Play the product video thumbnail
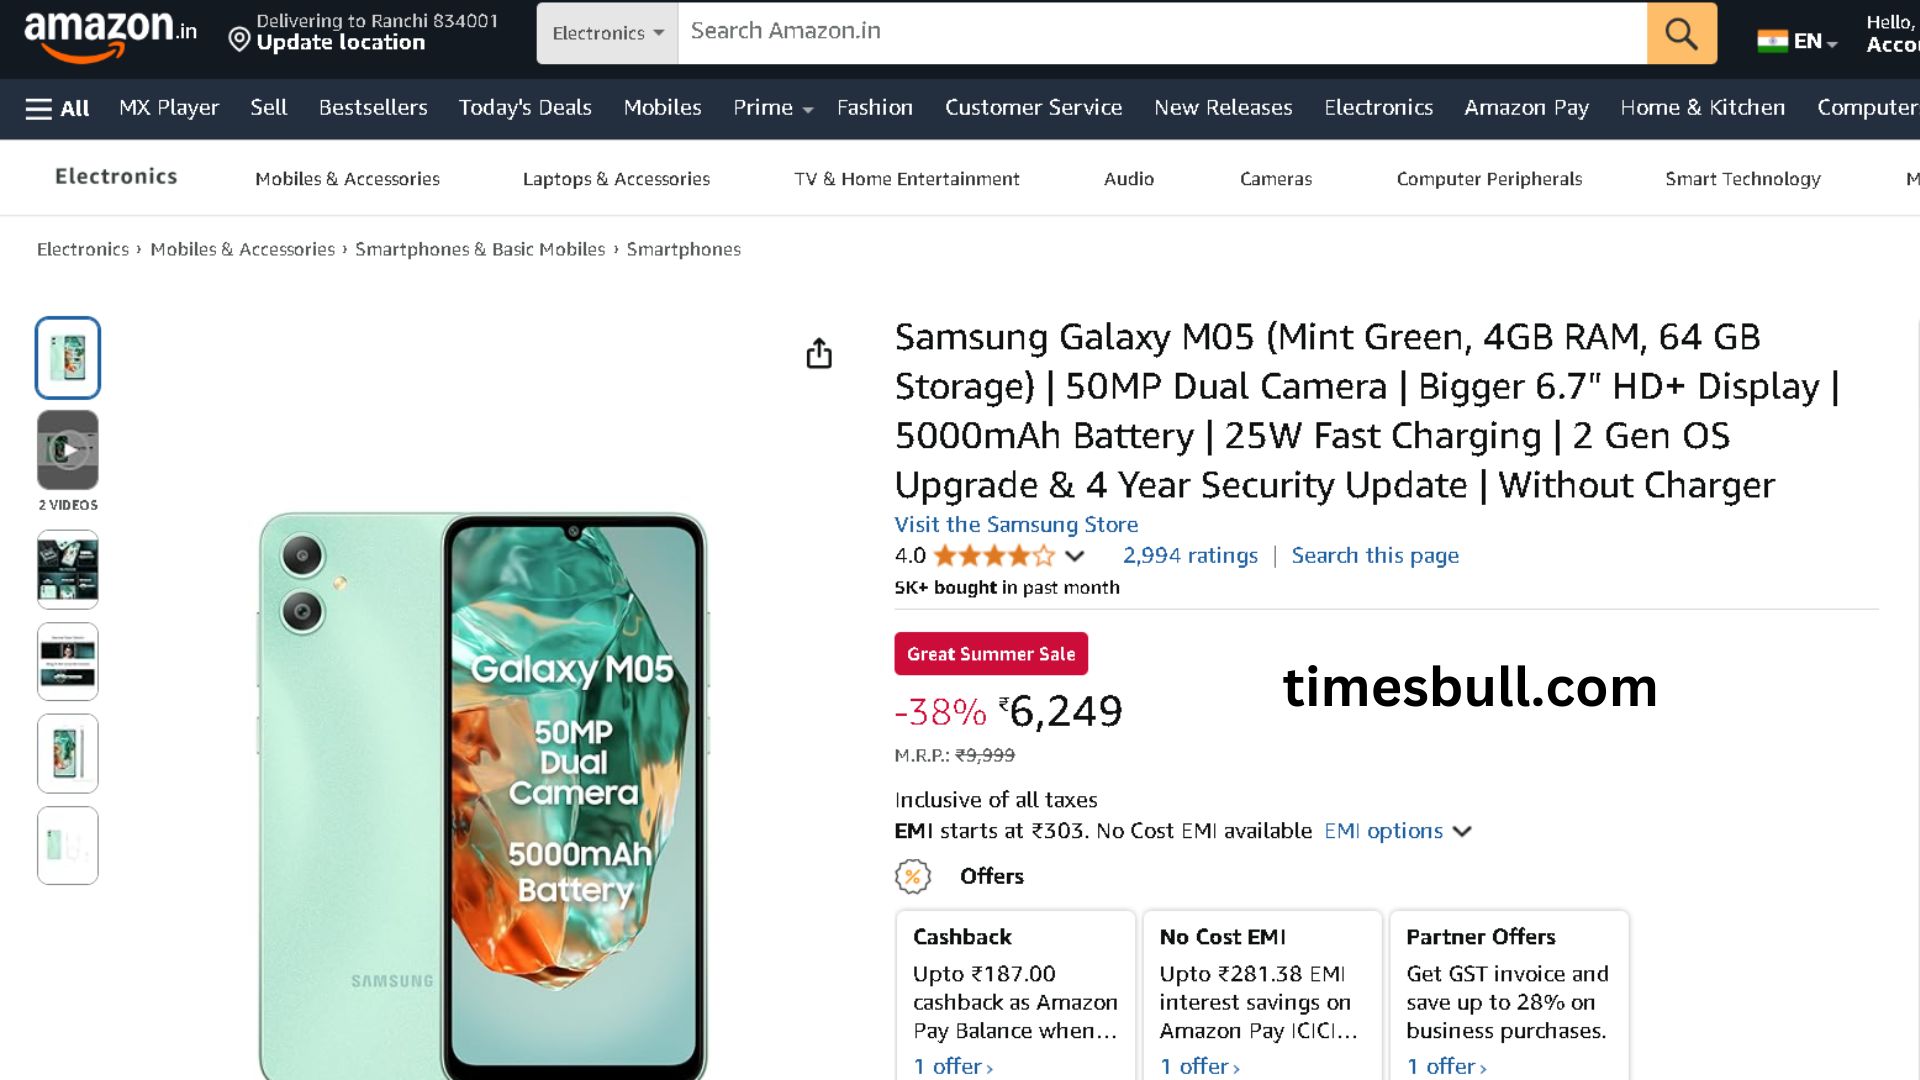This screenshot has width=1920, height=1080. tap(68, 450)
